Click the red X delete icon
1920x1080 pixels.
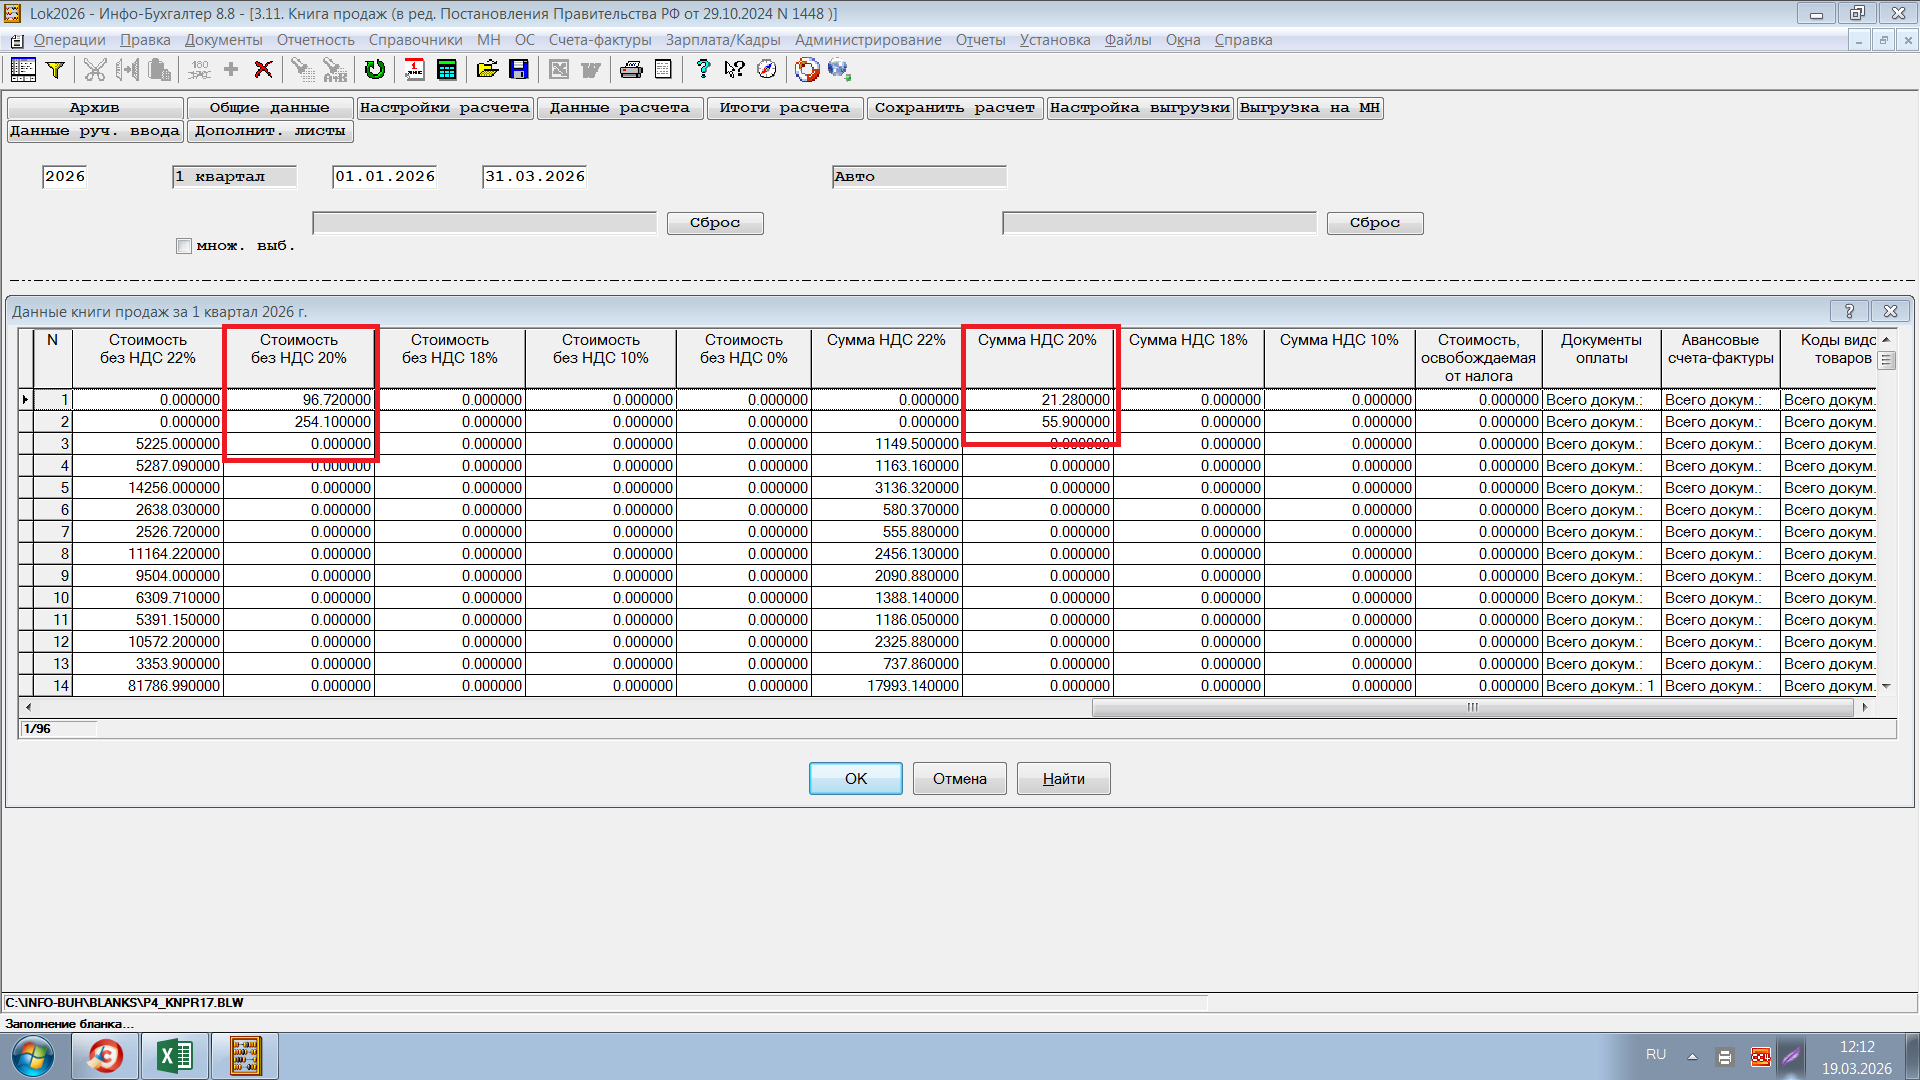point(263,69)
